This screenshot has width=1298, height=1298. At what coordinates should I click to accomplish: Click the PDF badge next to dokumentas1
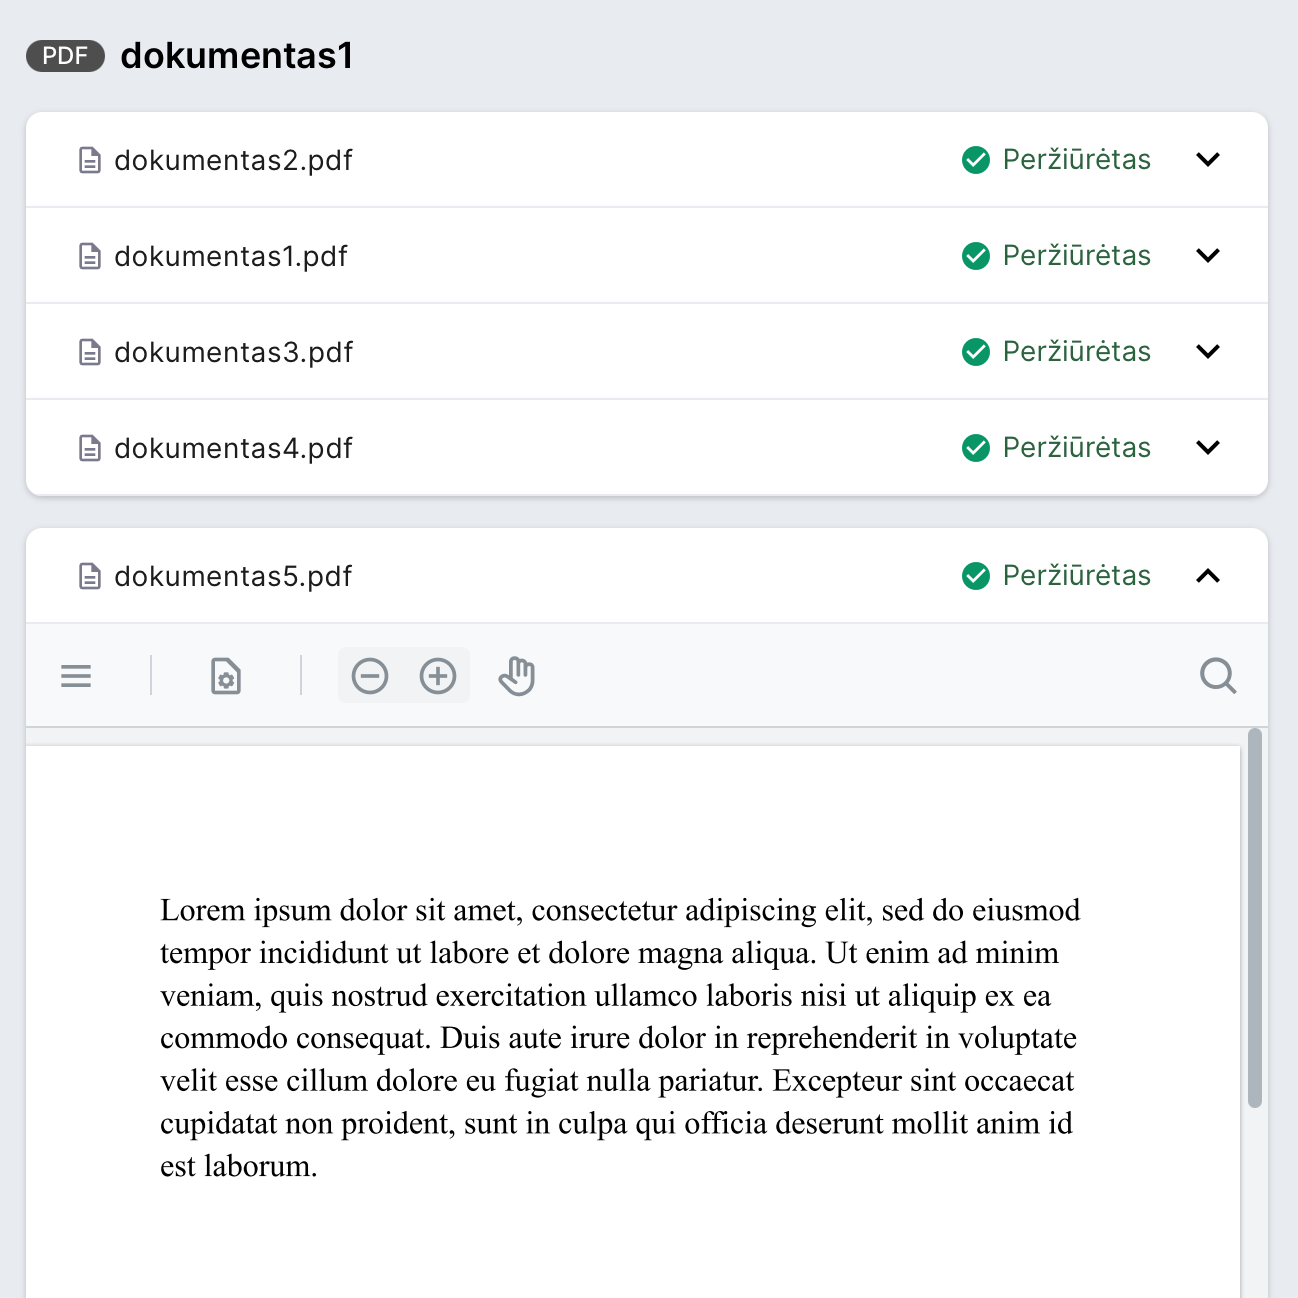click(x=65, y=56)
